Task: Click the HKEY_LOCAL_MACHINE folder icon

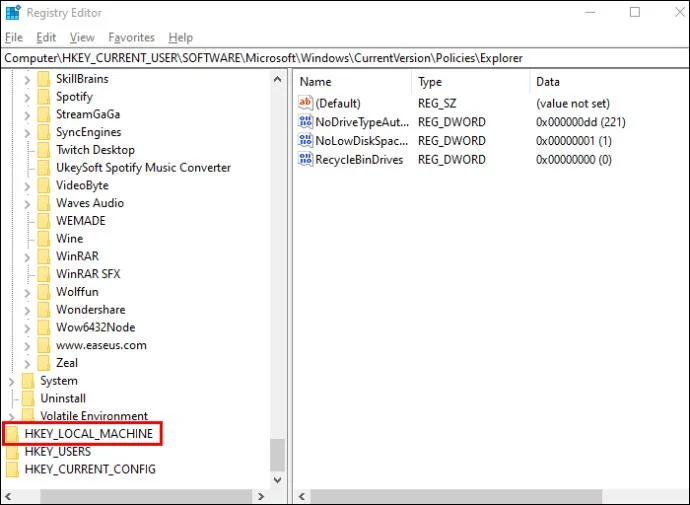Action: [12, 434]
